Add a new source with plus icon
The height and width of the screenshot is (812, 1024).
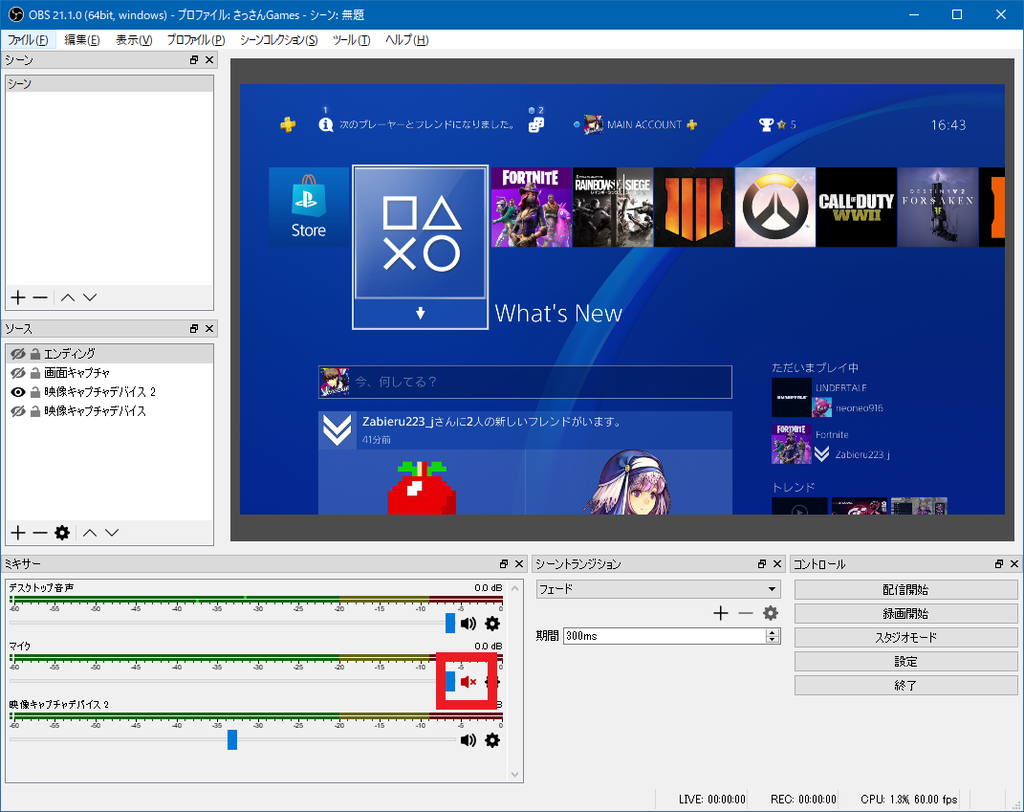18,533
